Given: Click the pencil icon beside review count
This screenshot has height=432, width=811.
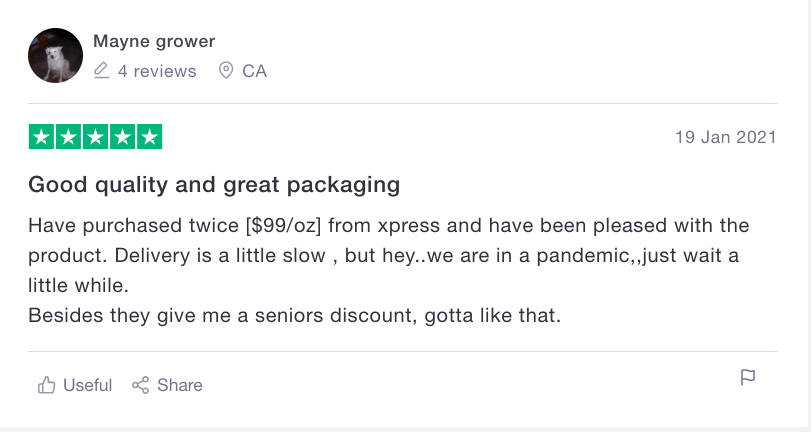Looking at the screenshot, I should coord(101,71).
